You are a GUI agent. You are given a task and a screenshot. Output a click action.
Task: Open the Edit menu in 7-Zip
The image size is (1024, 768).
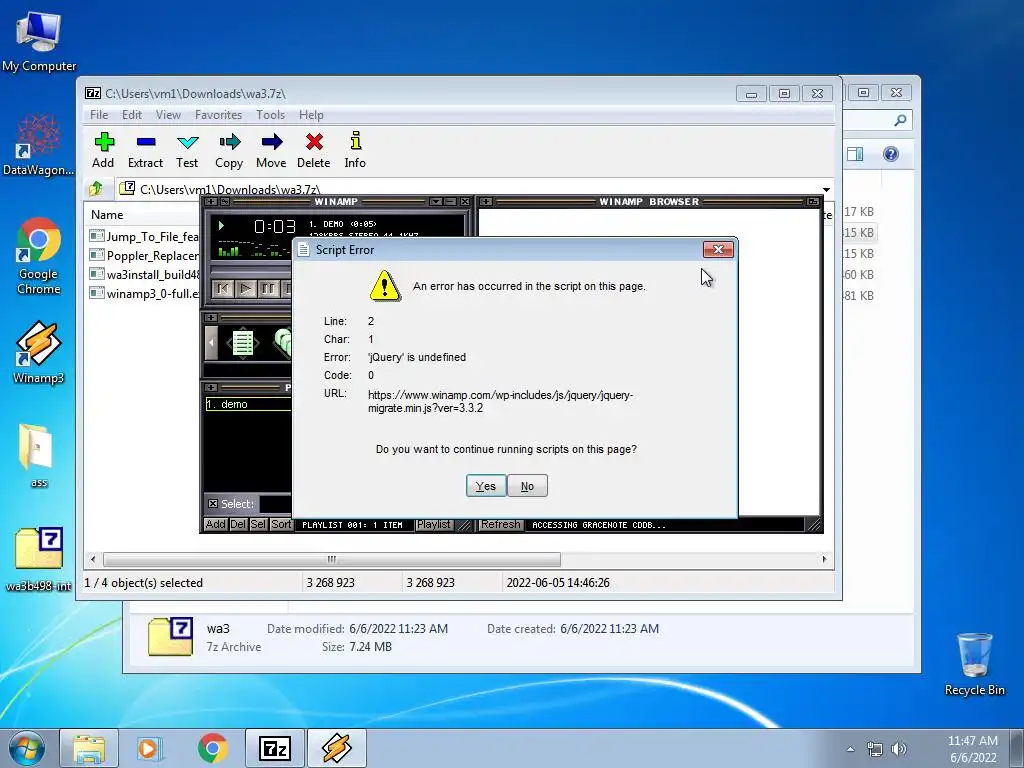[132, 115]
